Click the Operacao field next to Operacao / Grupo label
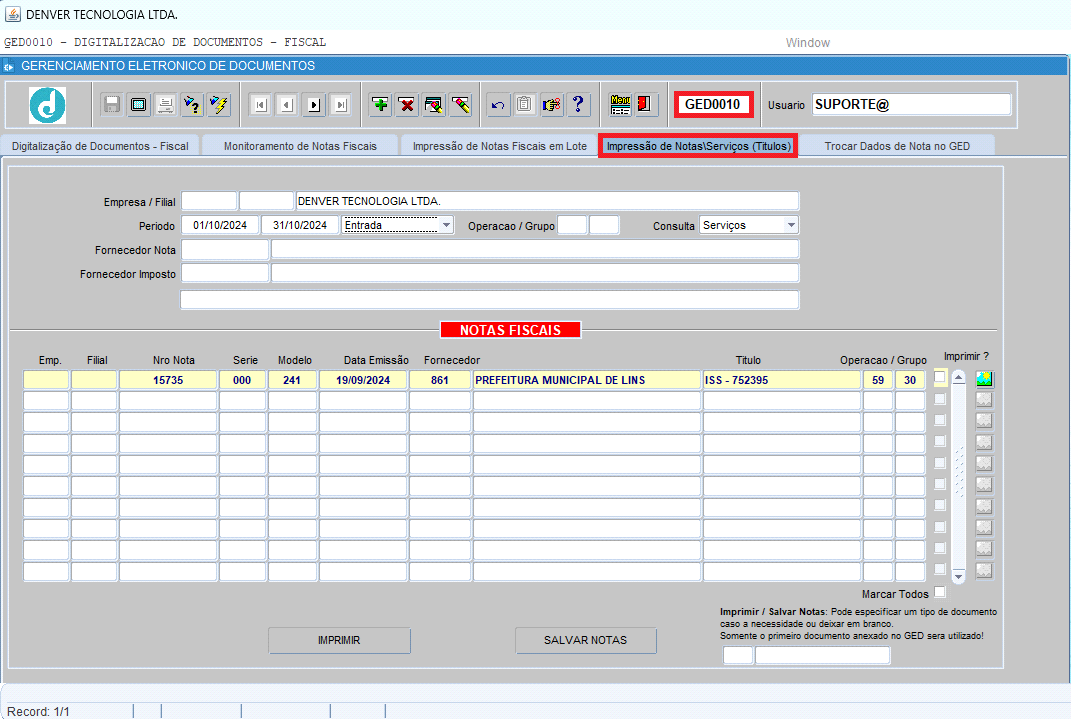 click(x=572, y=225)
